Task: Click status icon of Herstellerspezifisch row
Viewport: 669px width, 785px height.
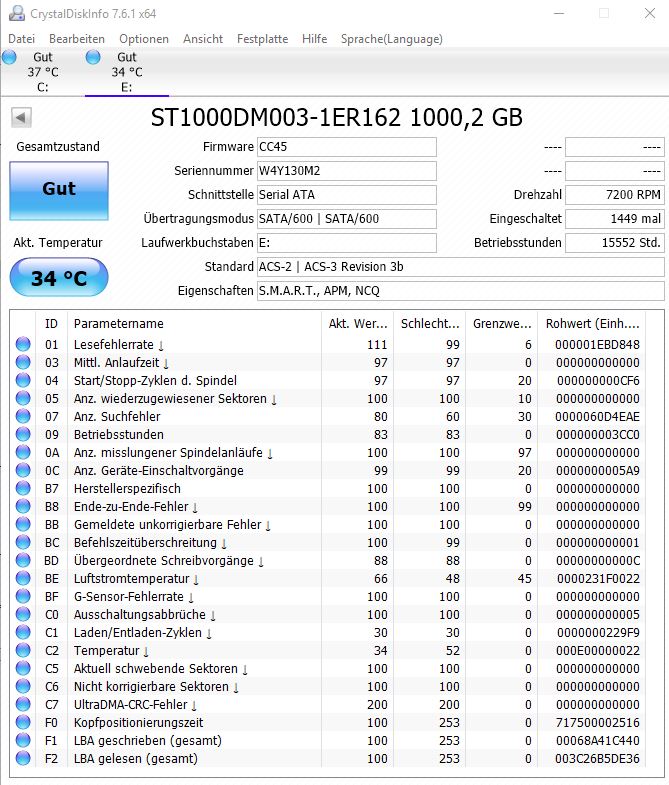Action: click(x=23, y=489)
